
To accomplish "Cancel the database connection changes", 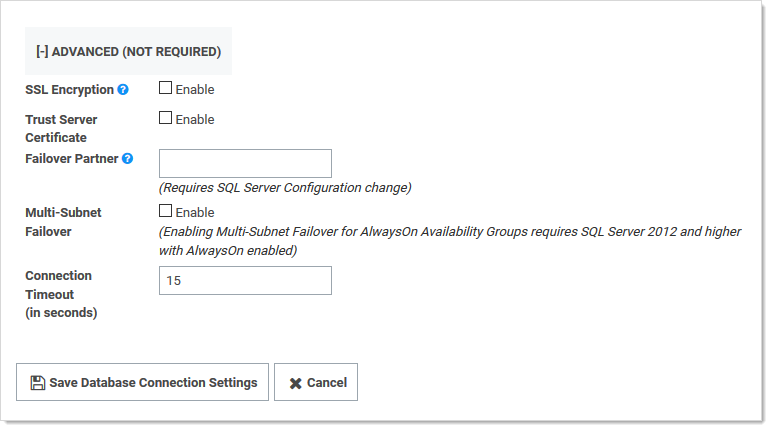I will 316,382.
